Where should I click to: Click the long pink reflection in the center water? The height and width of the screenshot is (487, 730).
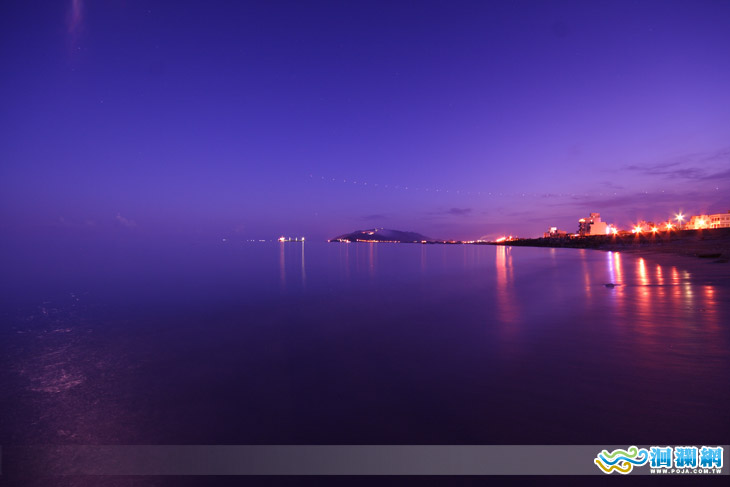505,285
